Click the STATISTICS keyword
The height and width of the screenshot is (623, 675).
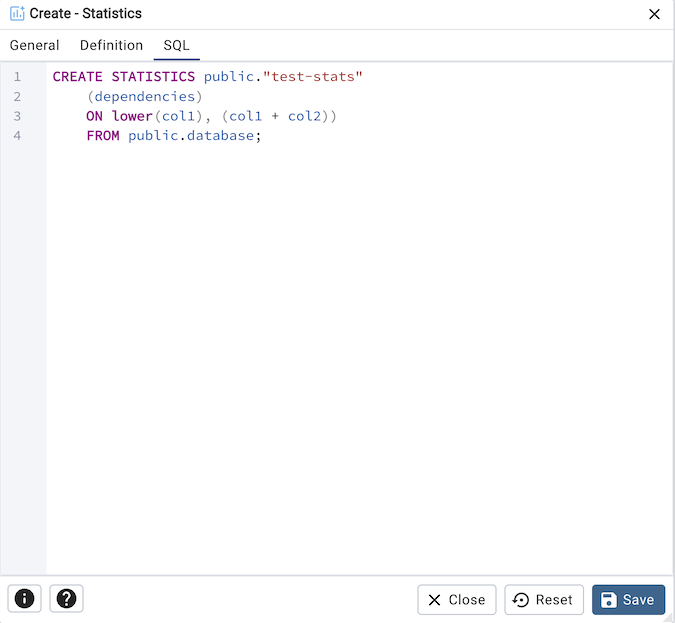pos(153,77)
